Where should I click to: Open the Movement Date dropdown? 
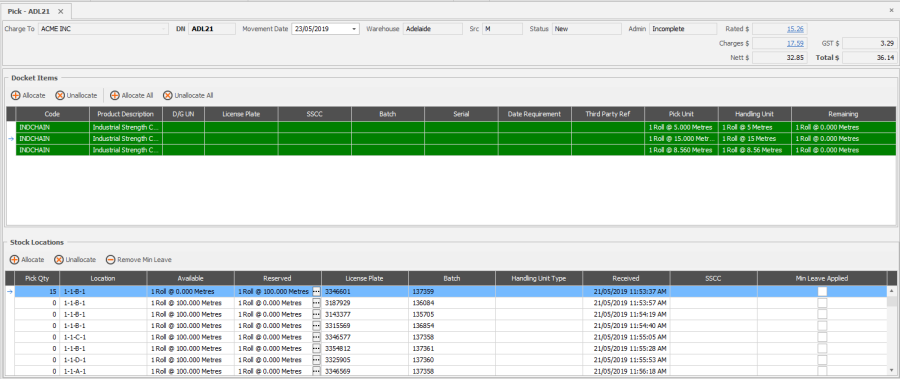pos(354,29)
